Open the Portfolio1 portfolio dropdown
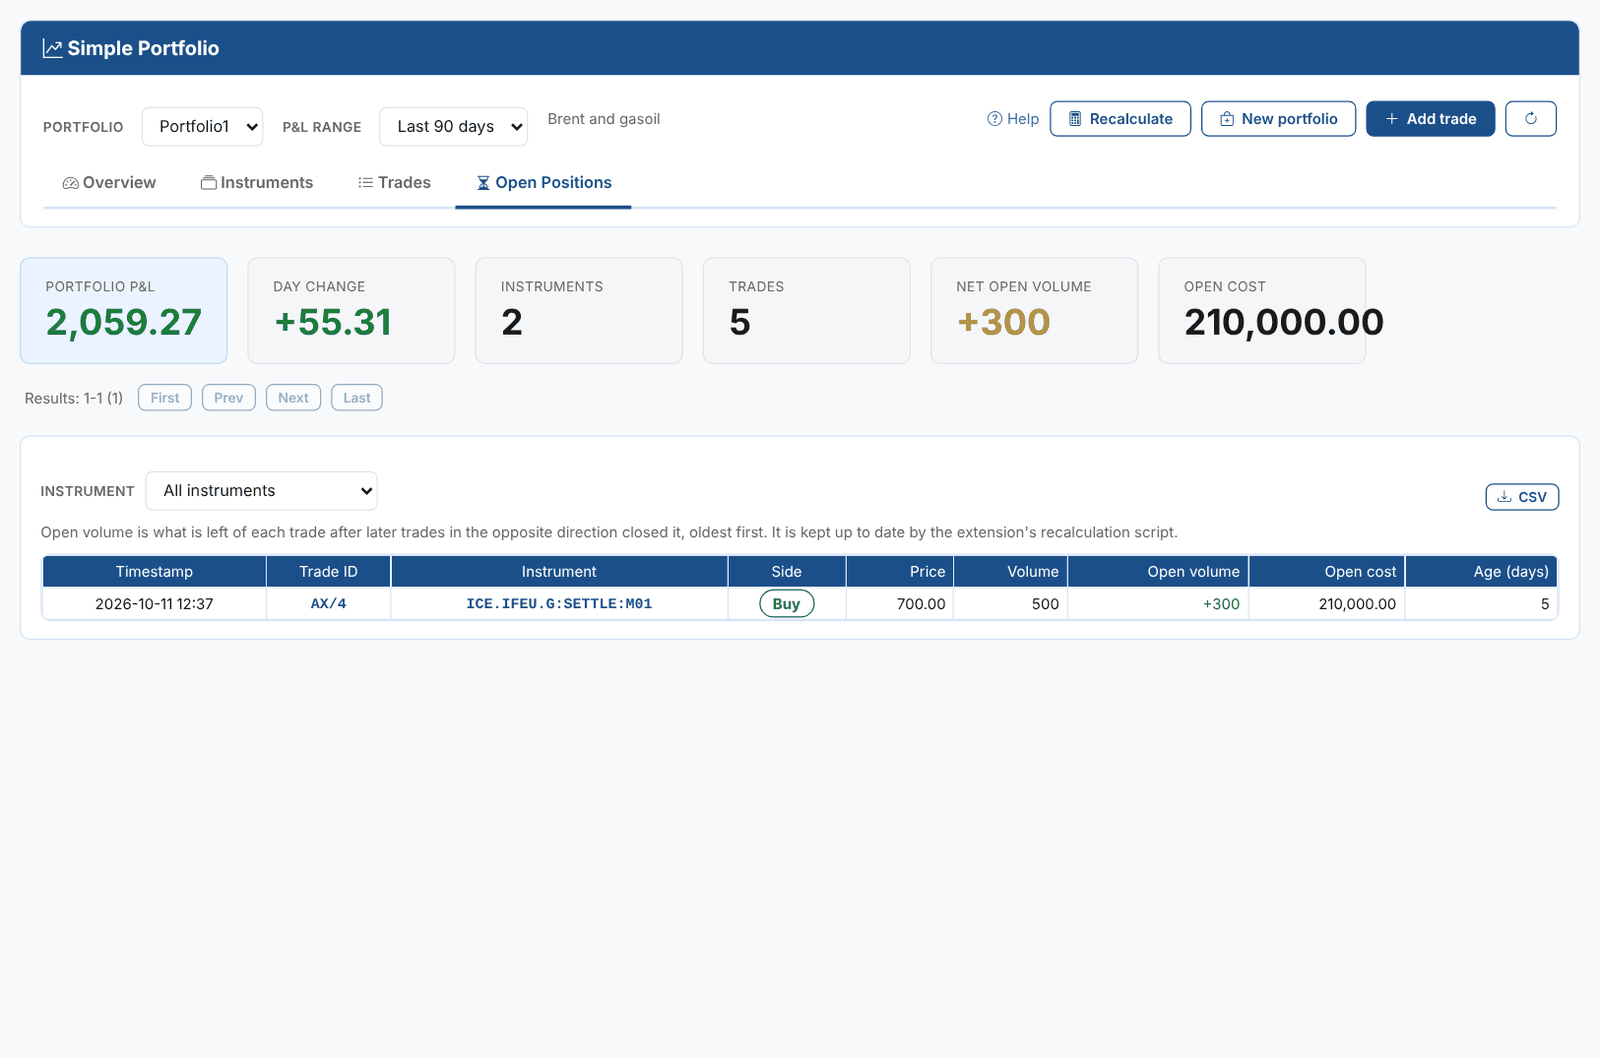The height and width of the screenshot is (1058, 1600). click(x=202, y=127)
